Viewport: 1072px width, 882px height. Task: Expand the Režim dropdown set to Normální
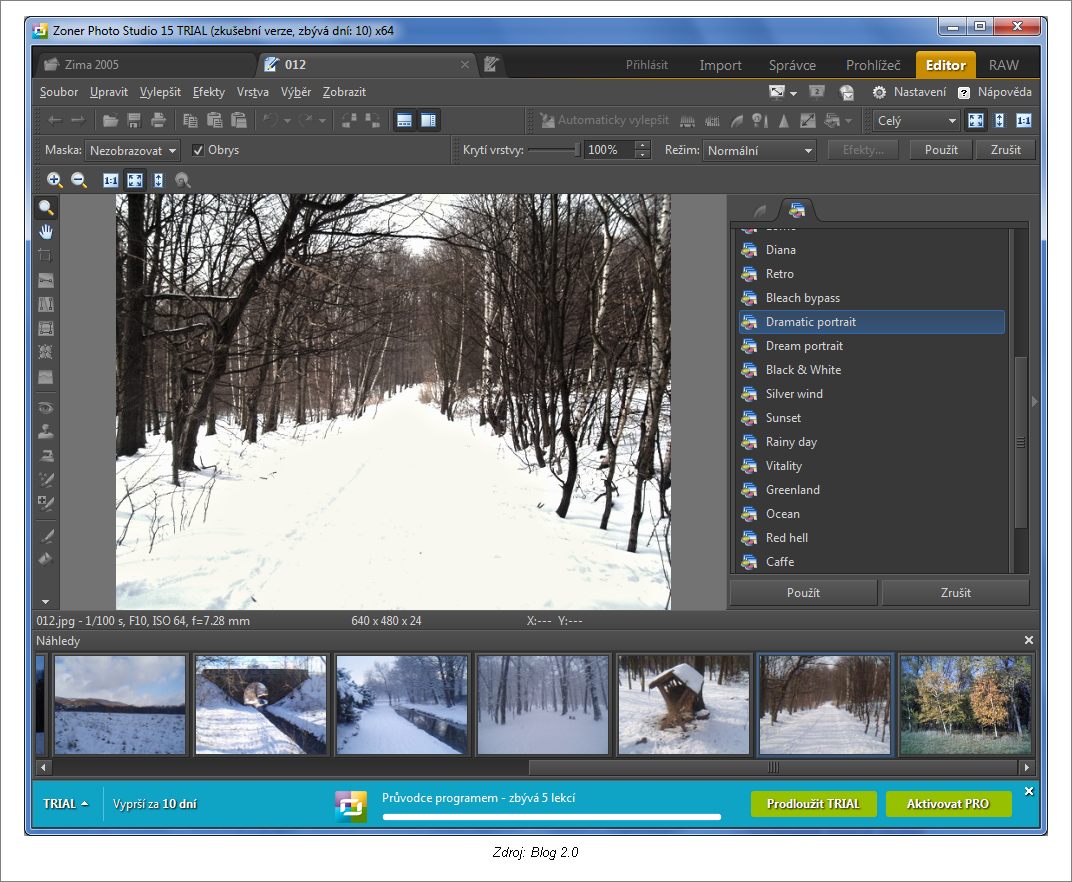tap(760, 150)
